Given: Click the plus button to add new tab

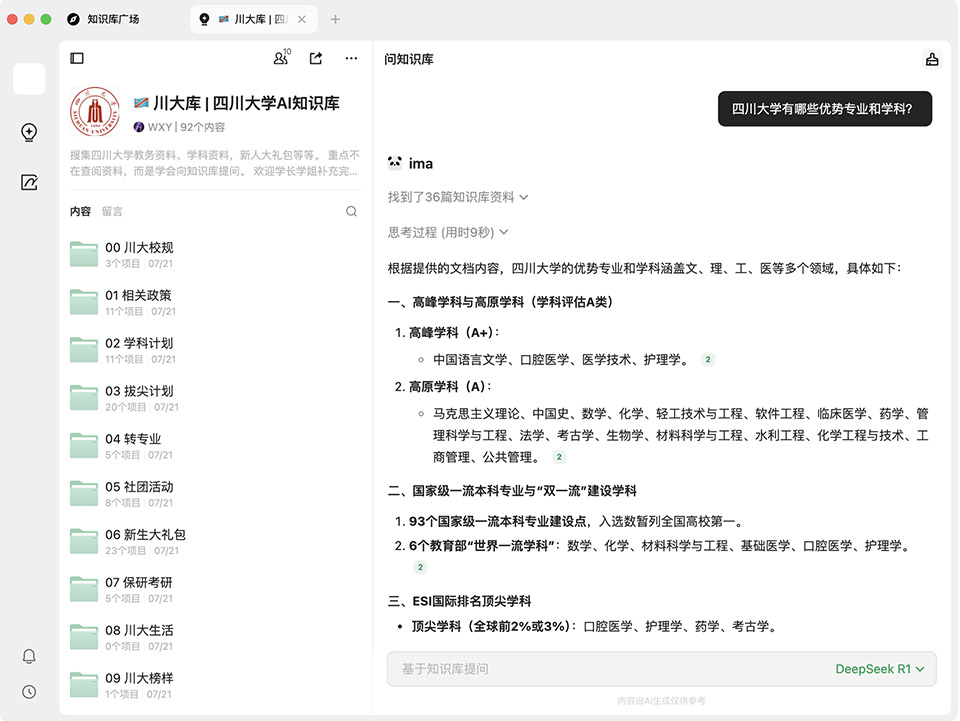Looking at the screenshot, I should [x=335, y=19].
